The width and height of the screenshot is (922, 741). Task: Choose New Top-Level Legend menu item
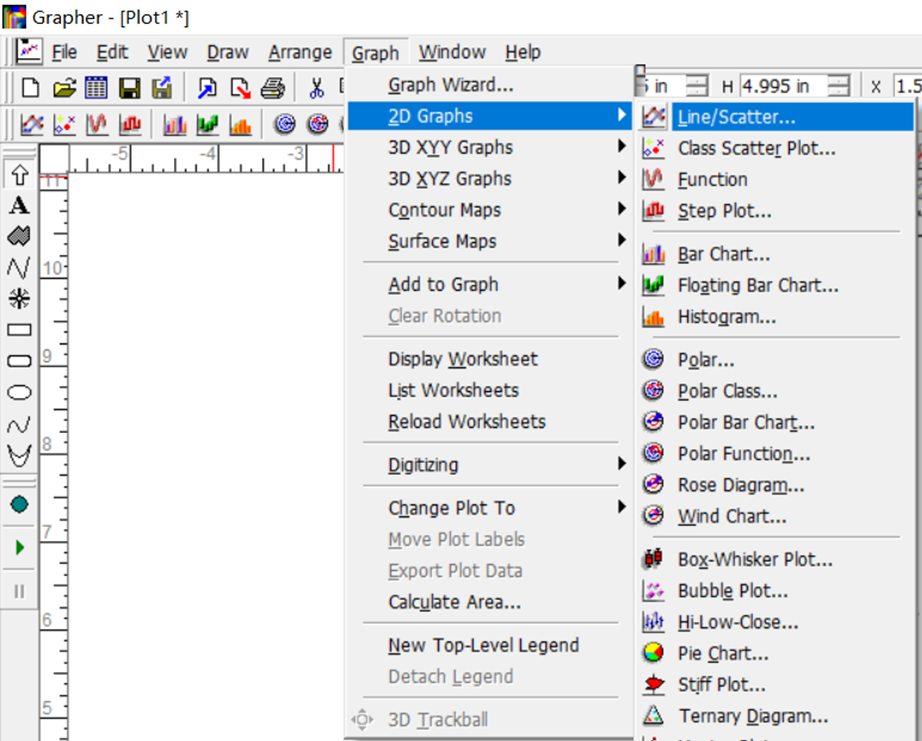pyautogui.click(x=489, y=645)
